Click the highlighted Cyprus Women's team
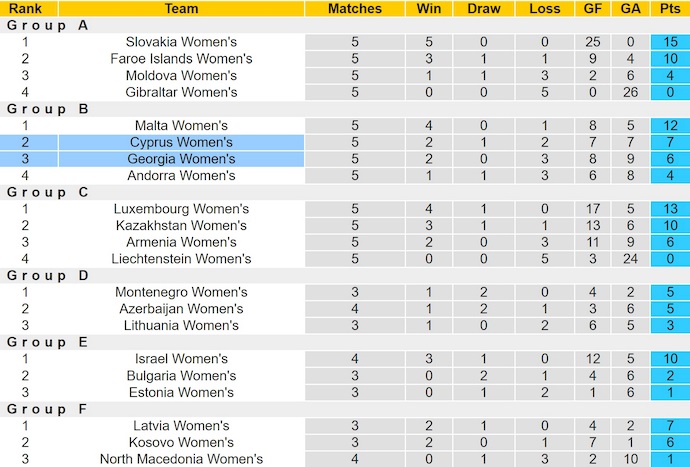The width and height of the screenshot is (690, 467). (181, 142)
